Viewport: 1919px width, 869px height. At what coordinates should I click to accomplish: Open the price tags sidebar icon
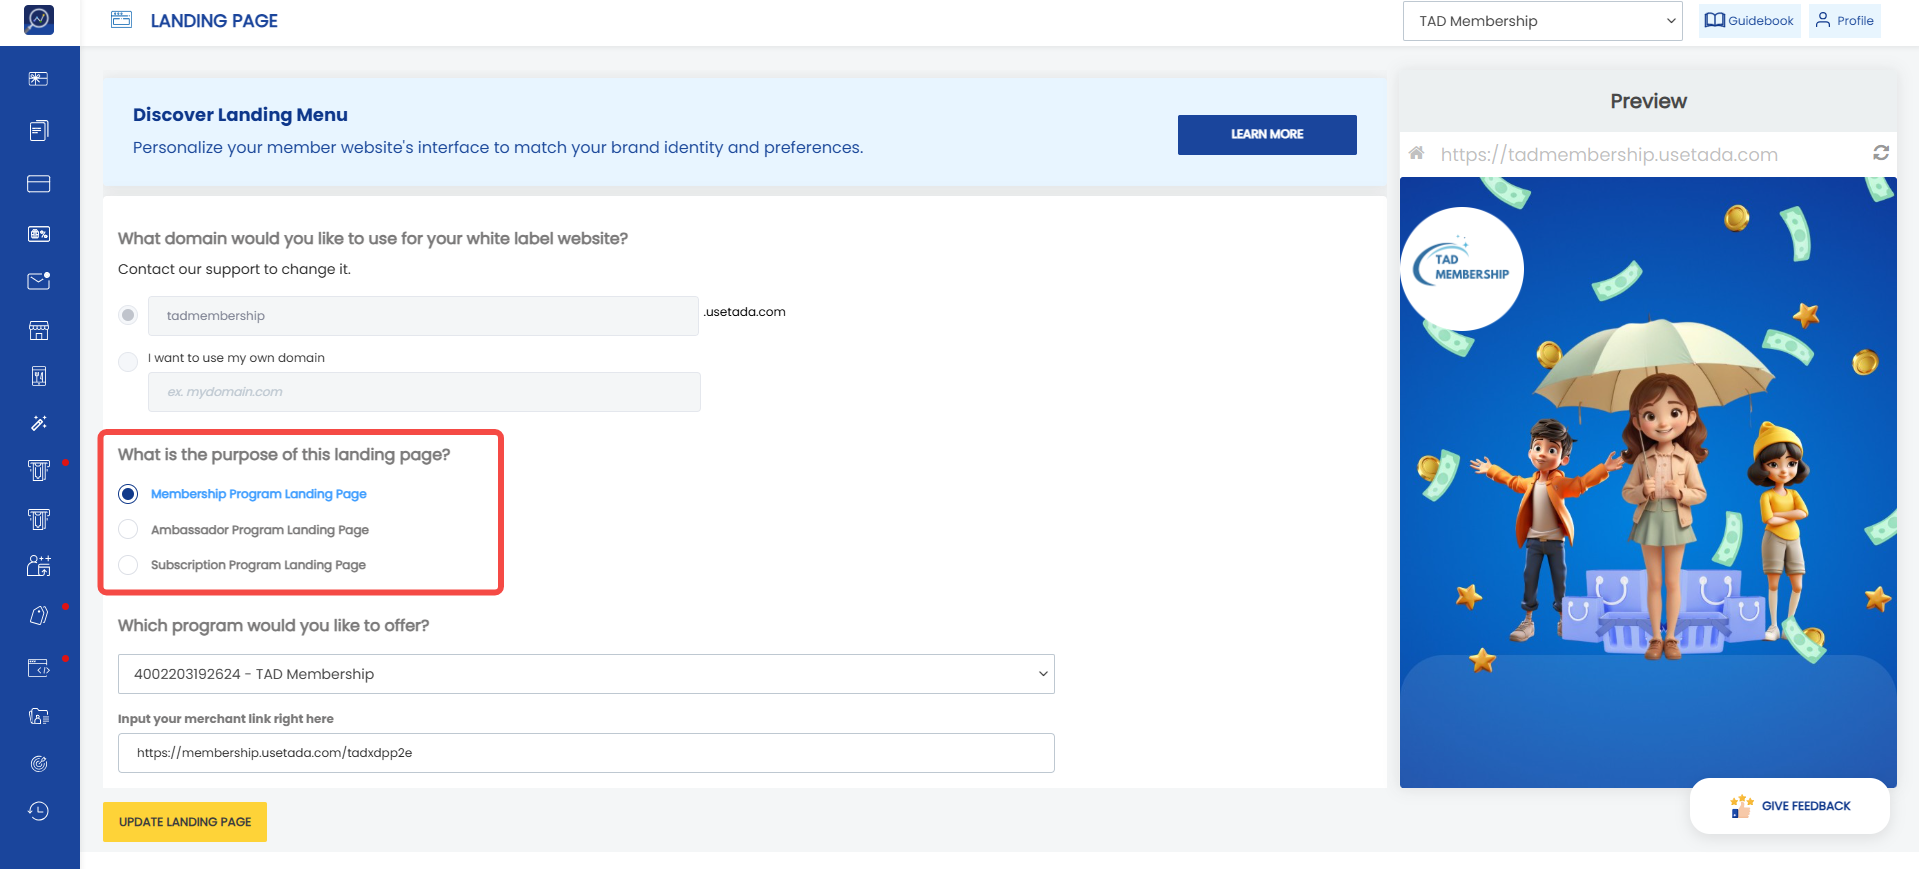point(39,615)
